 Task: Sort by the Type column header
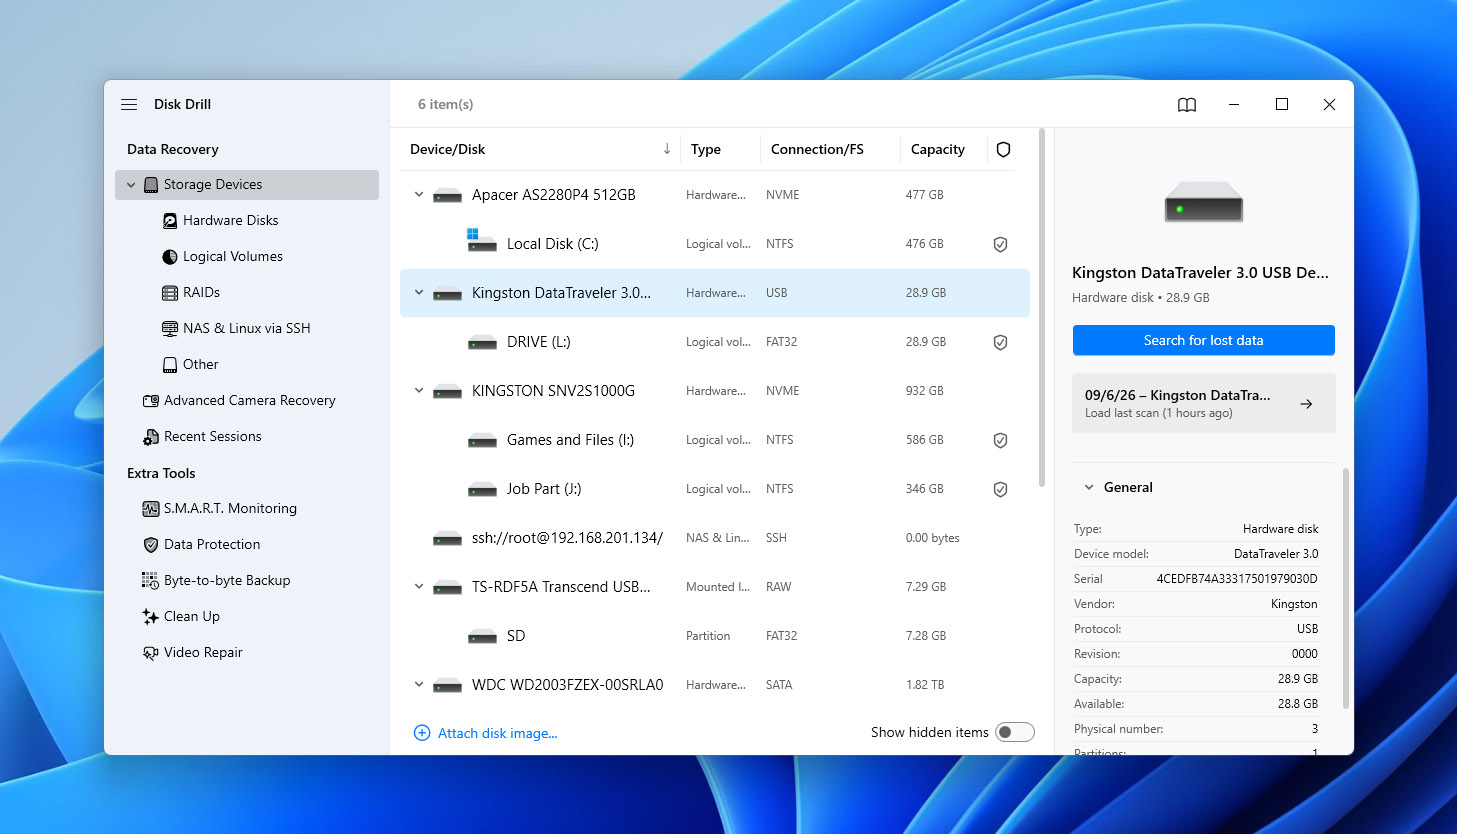pyautogui.click(x=706, y=149)
